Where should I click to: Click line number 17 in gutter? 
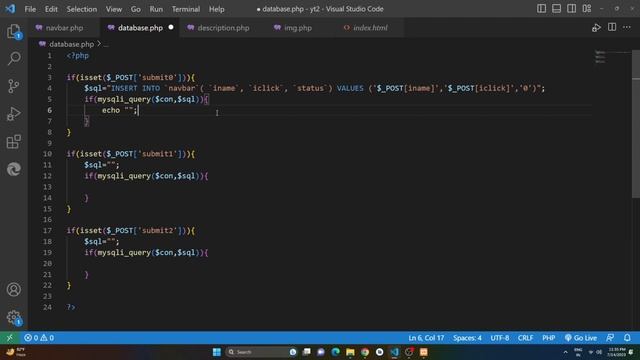pos(47,231)
